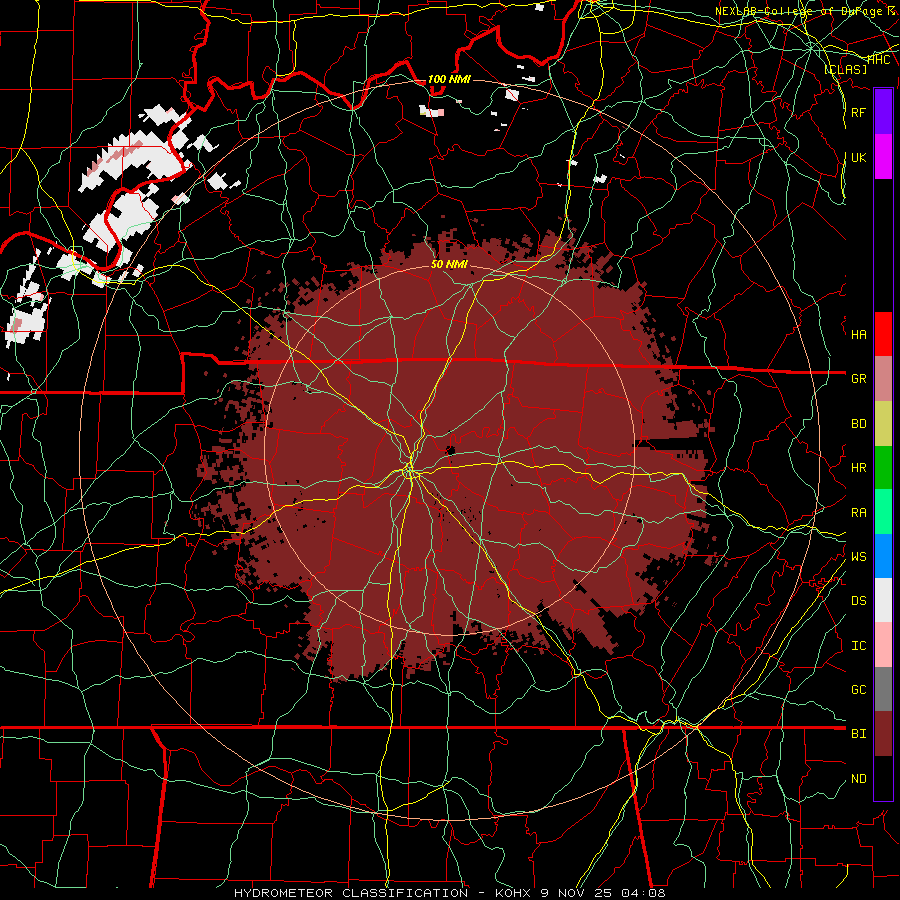Pick the blue WS legend swatch
The height and width of the screenshot is (900, 900).
click(x=883, y=556)
